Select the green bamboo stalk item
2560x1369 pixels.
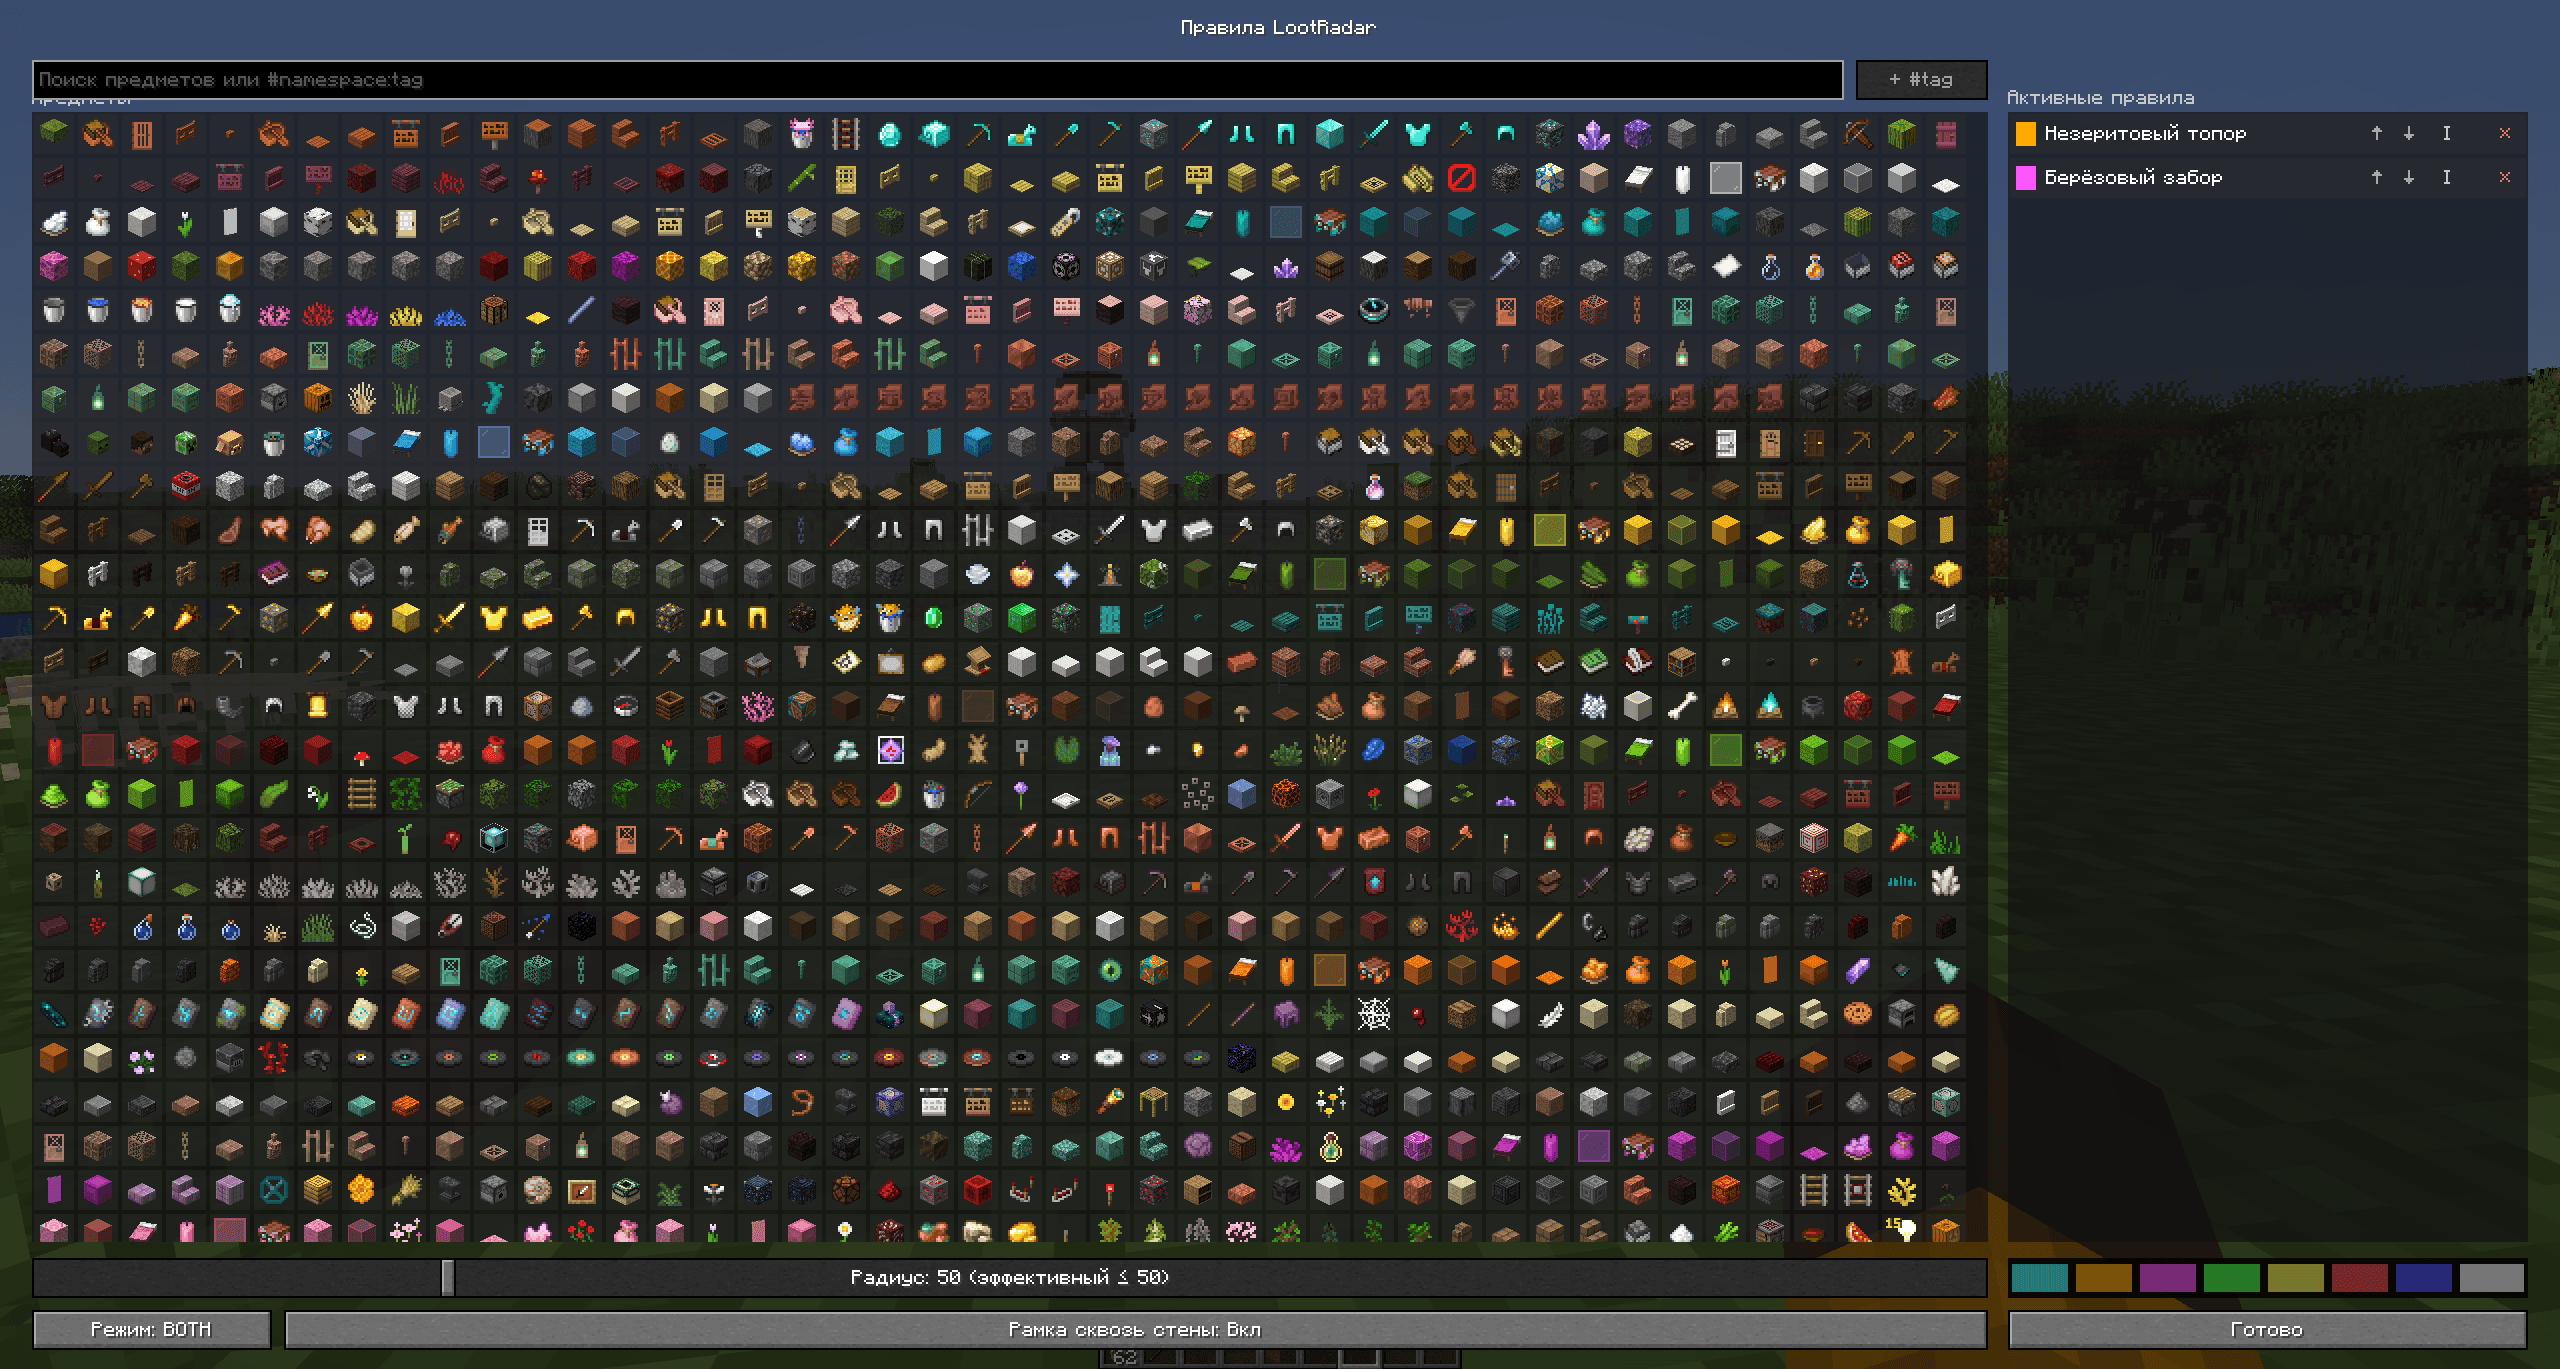coord(801,178)
